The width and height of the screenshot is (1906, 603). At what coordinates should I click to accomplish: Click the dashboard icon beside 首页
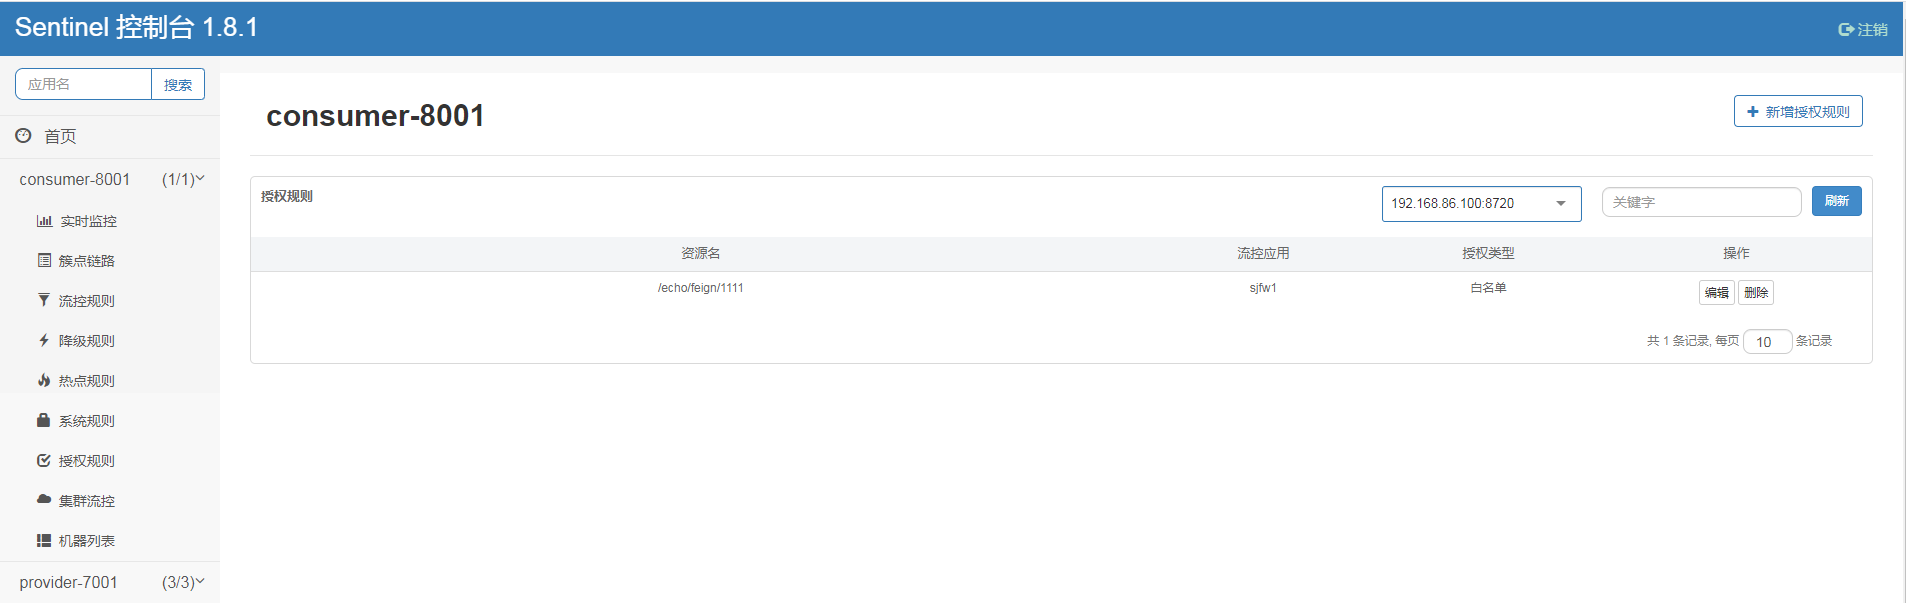click(x=23, y=135)
